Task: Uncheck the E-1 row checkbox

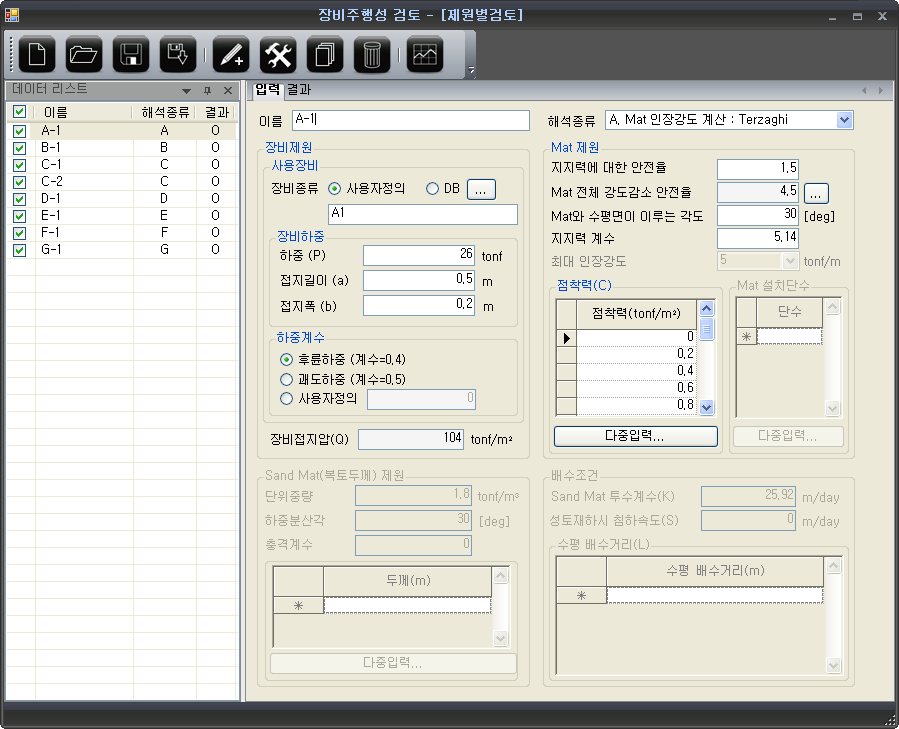Action: [19, 216]
